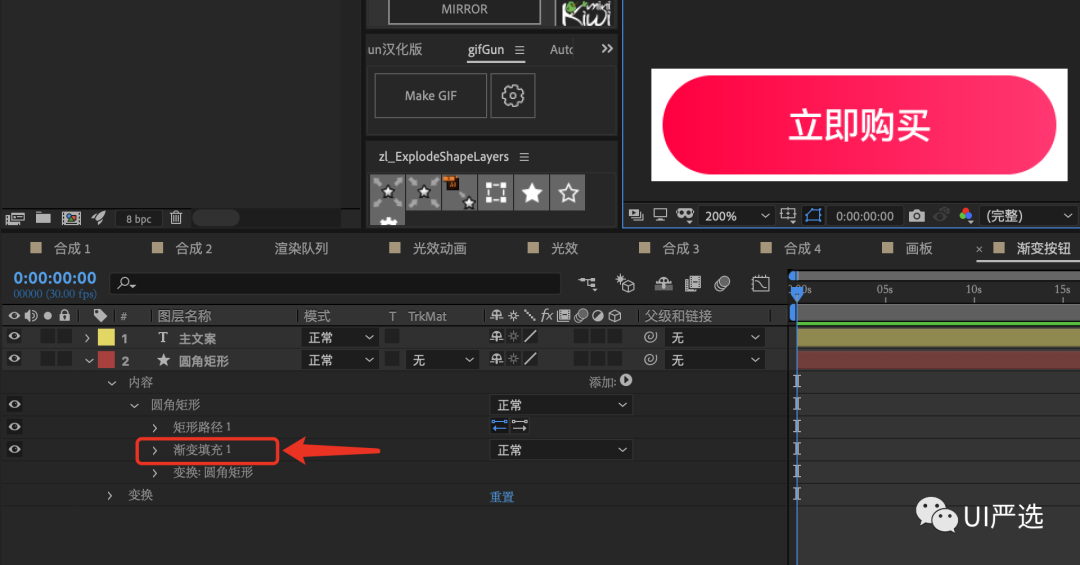Create new folder in project panel
Screen dimensions: 1080x565
[x=43, y=218]
